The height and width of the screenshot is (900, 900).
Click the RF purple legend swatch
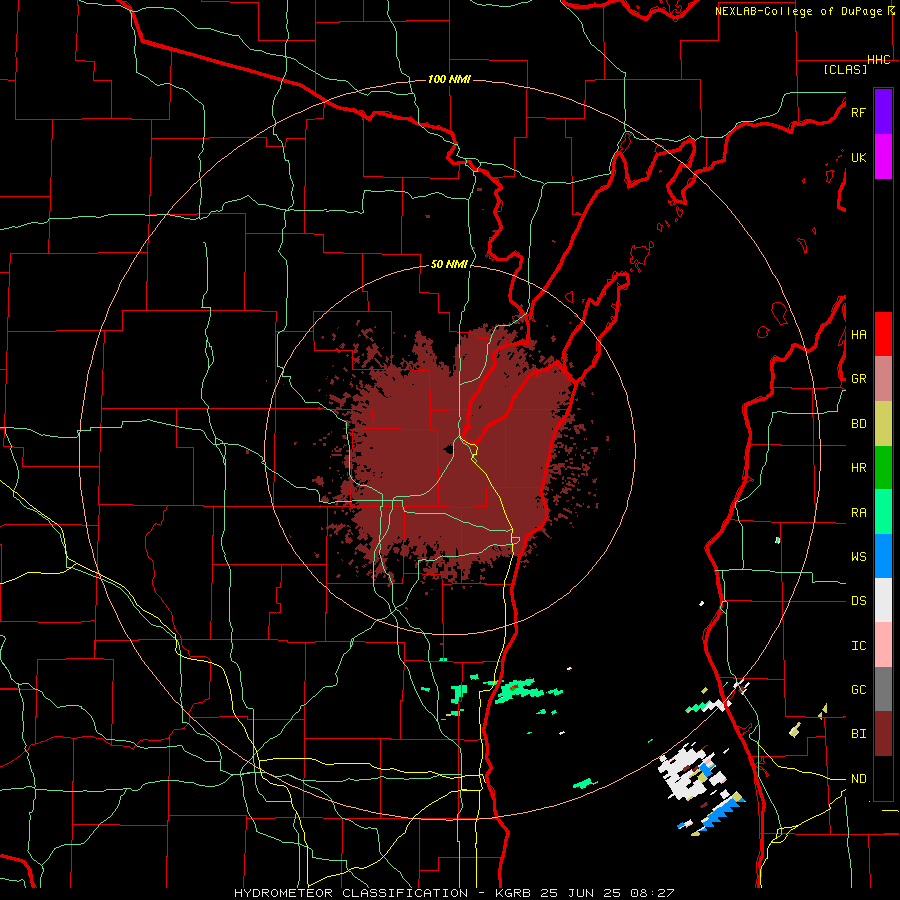click(x=883, y=112)
